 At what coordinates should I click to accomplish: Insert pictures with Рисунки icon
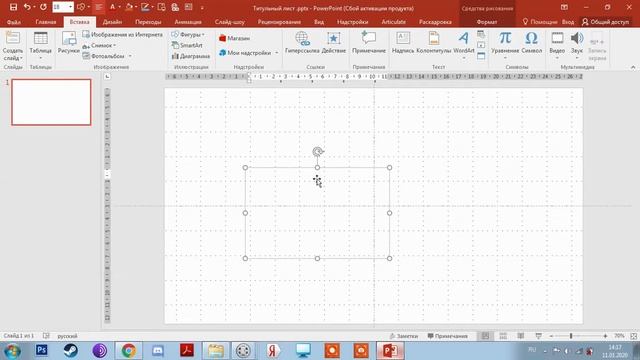pyautogui.click(x=69, y=43)
